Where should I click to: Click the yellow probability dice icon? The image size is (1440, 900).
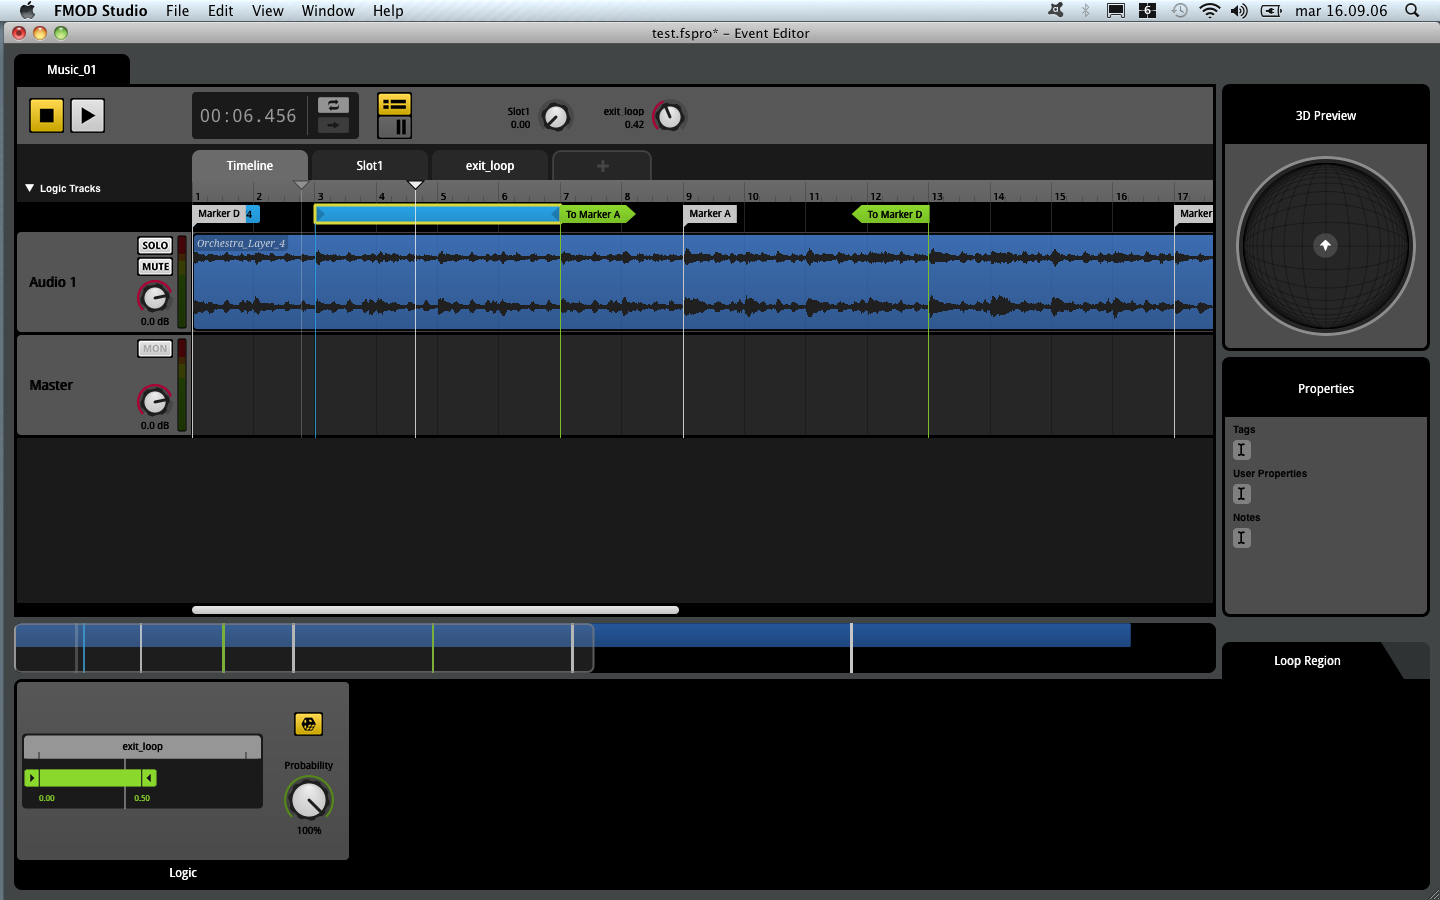(308, 724)
